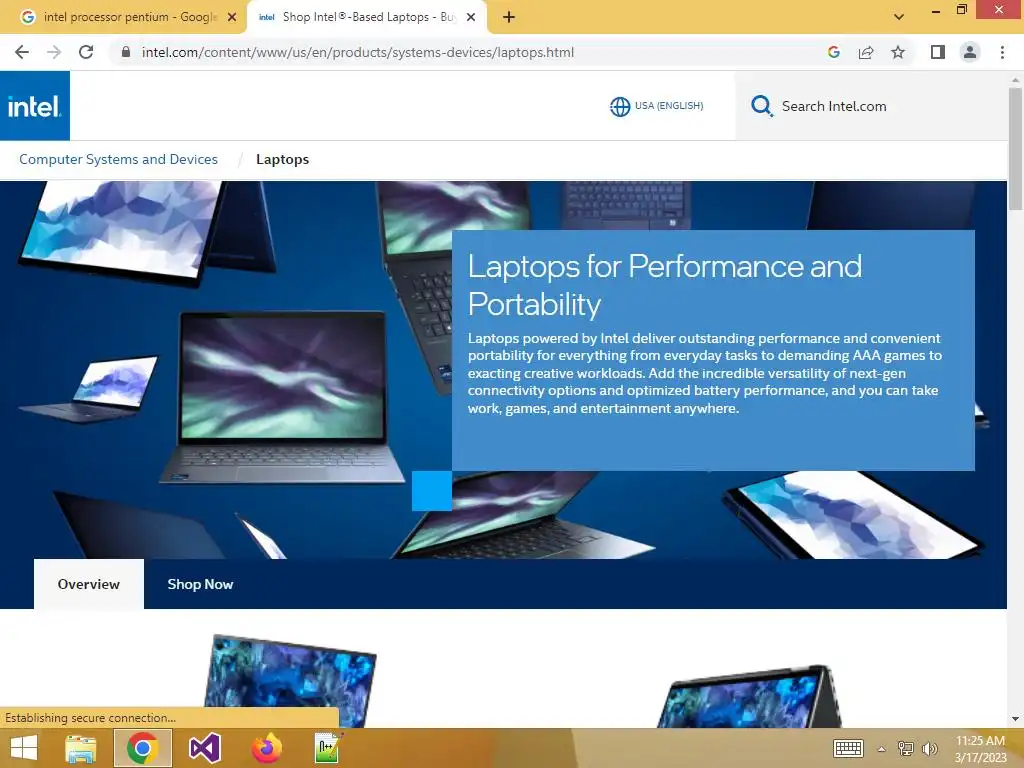Click the padlock site info icon
This screenshot has height=768, width=1024.
[x=126, y=52]
